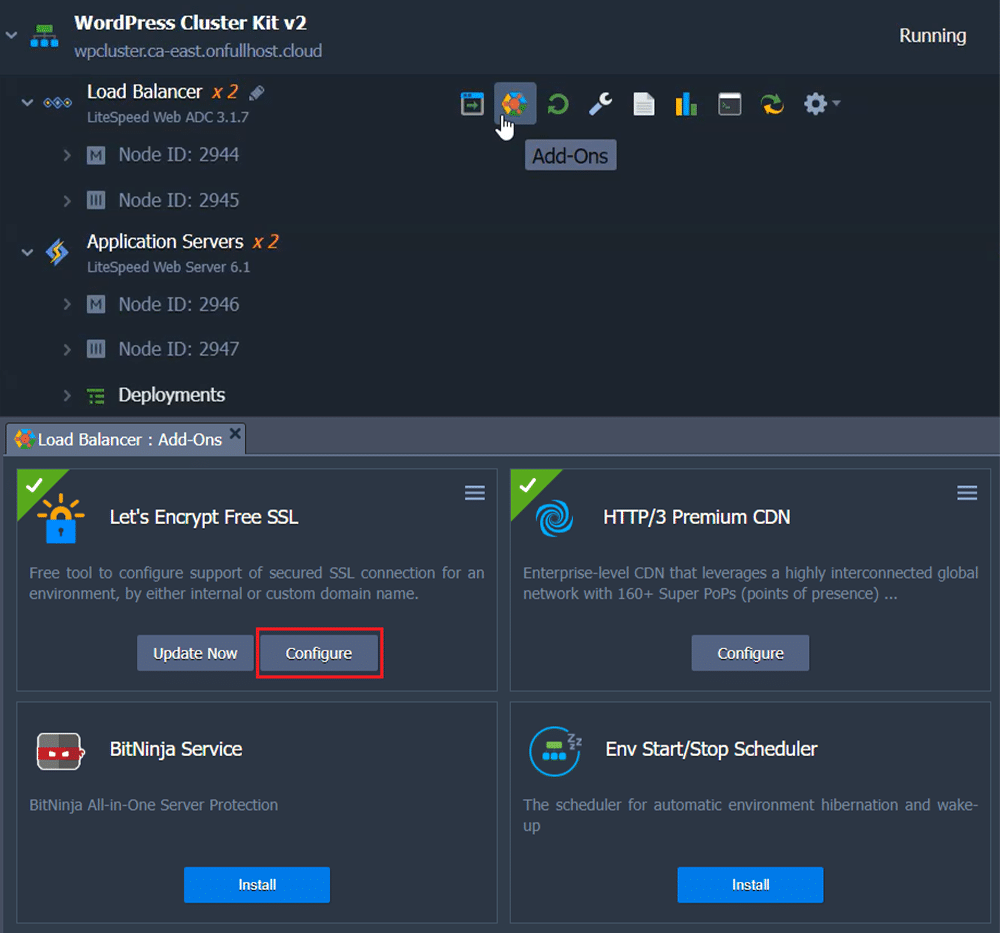Viewport: 1000px width, 933px height.
Task: Click the Redeploy Containers icon
Action: 773,104
